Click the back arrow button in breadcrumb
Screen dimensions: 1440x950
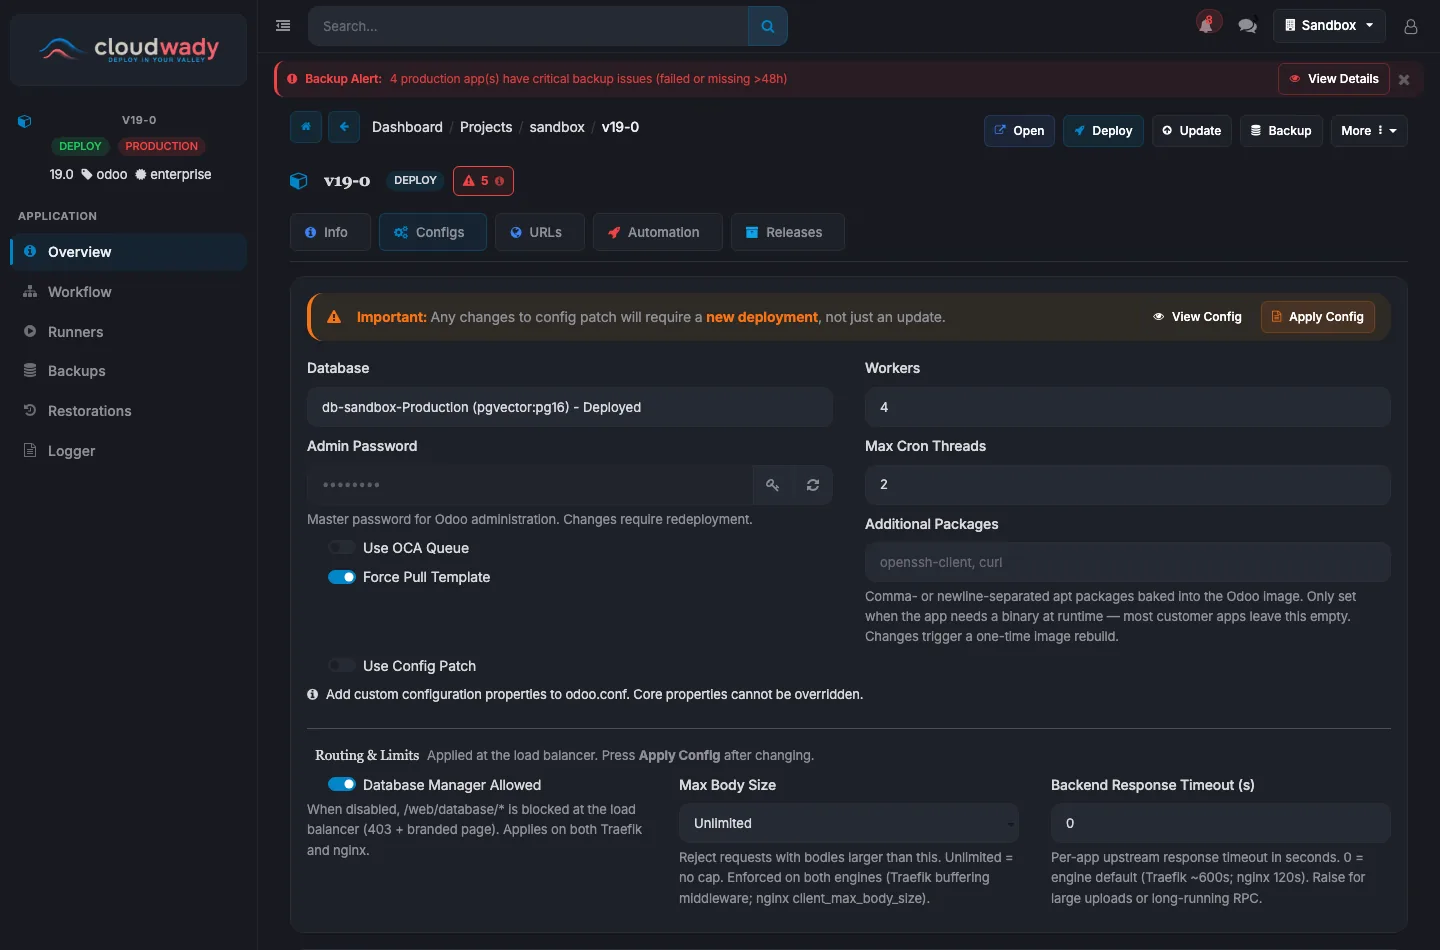point(343,127)
